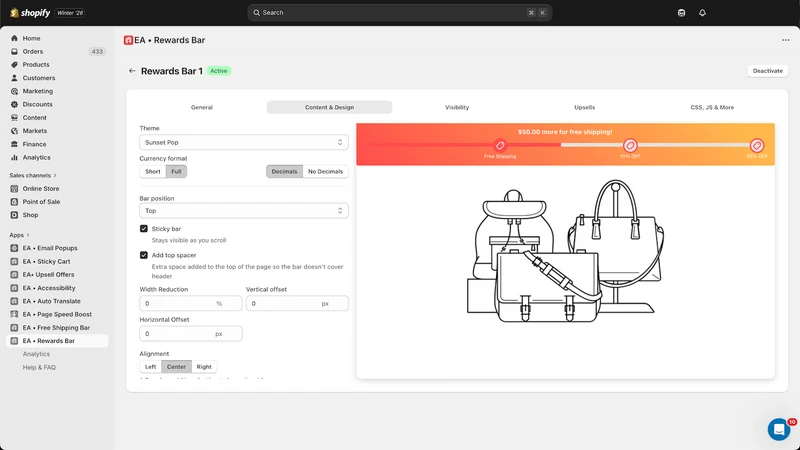Click the EA Auto Translate app icon
This screenshot has height=450, width=800.
point(14,301)
